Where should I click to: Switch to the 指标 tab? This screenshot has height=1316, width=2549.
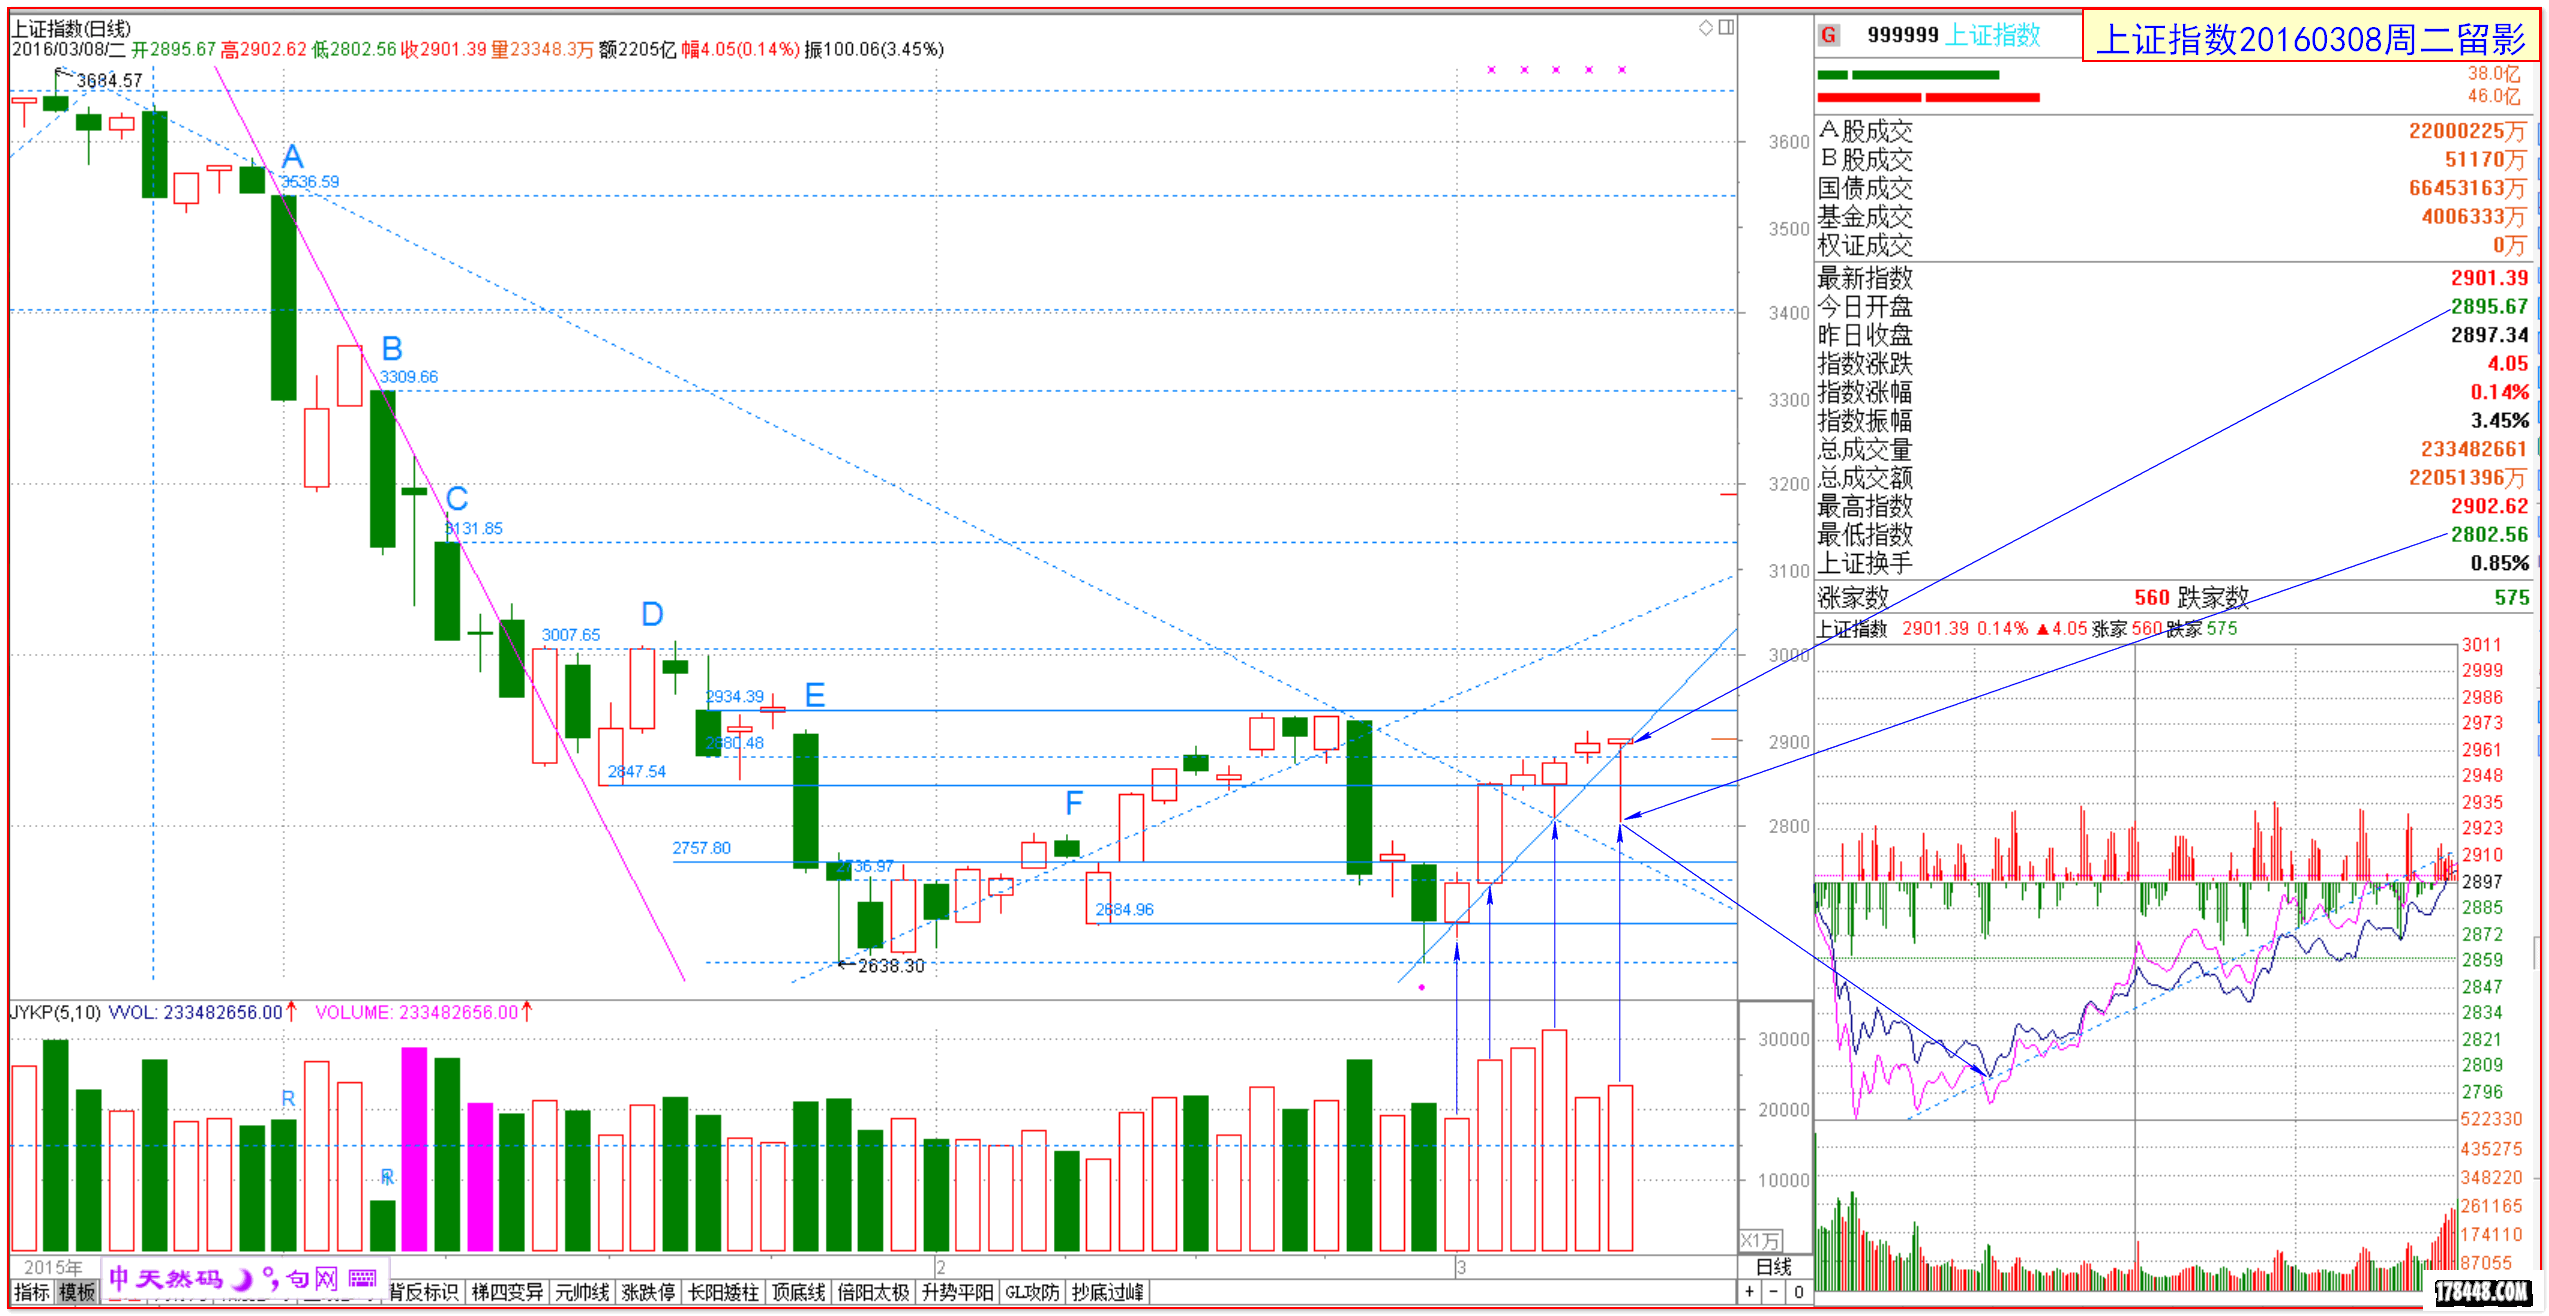click(32, 1292)
